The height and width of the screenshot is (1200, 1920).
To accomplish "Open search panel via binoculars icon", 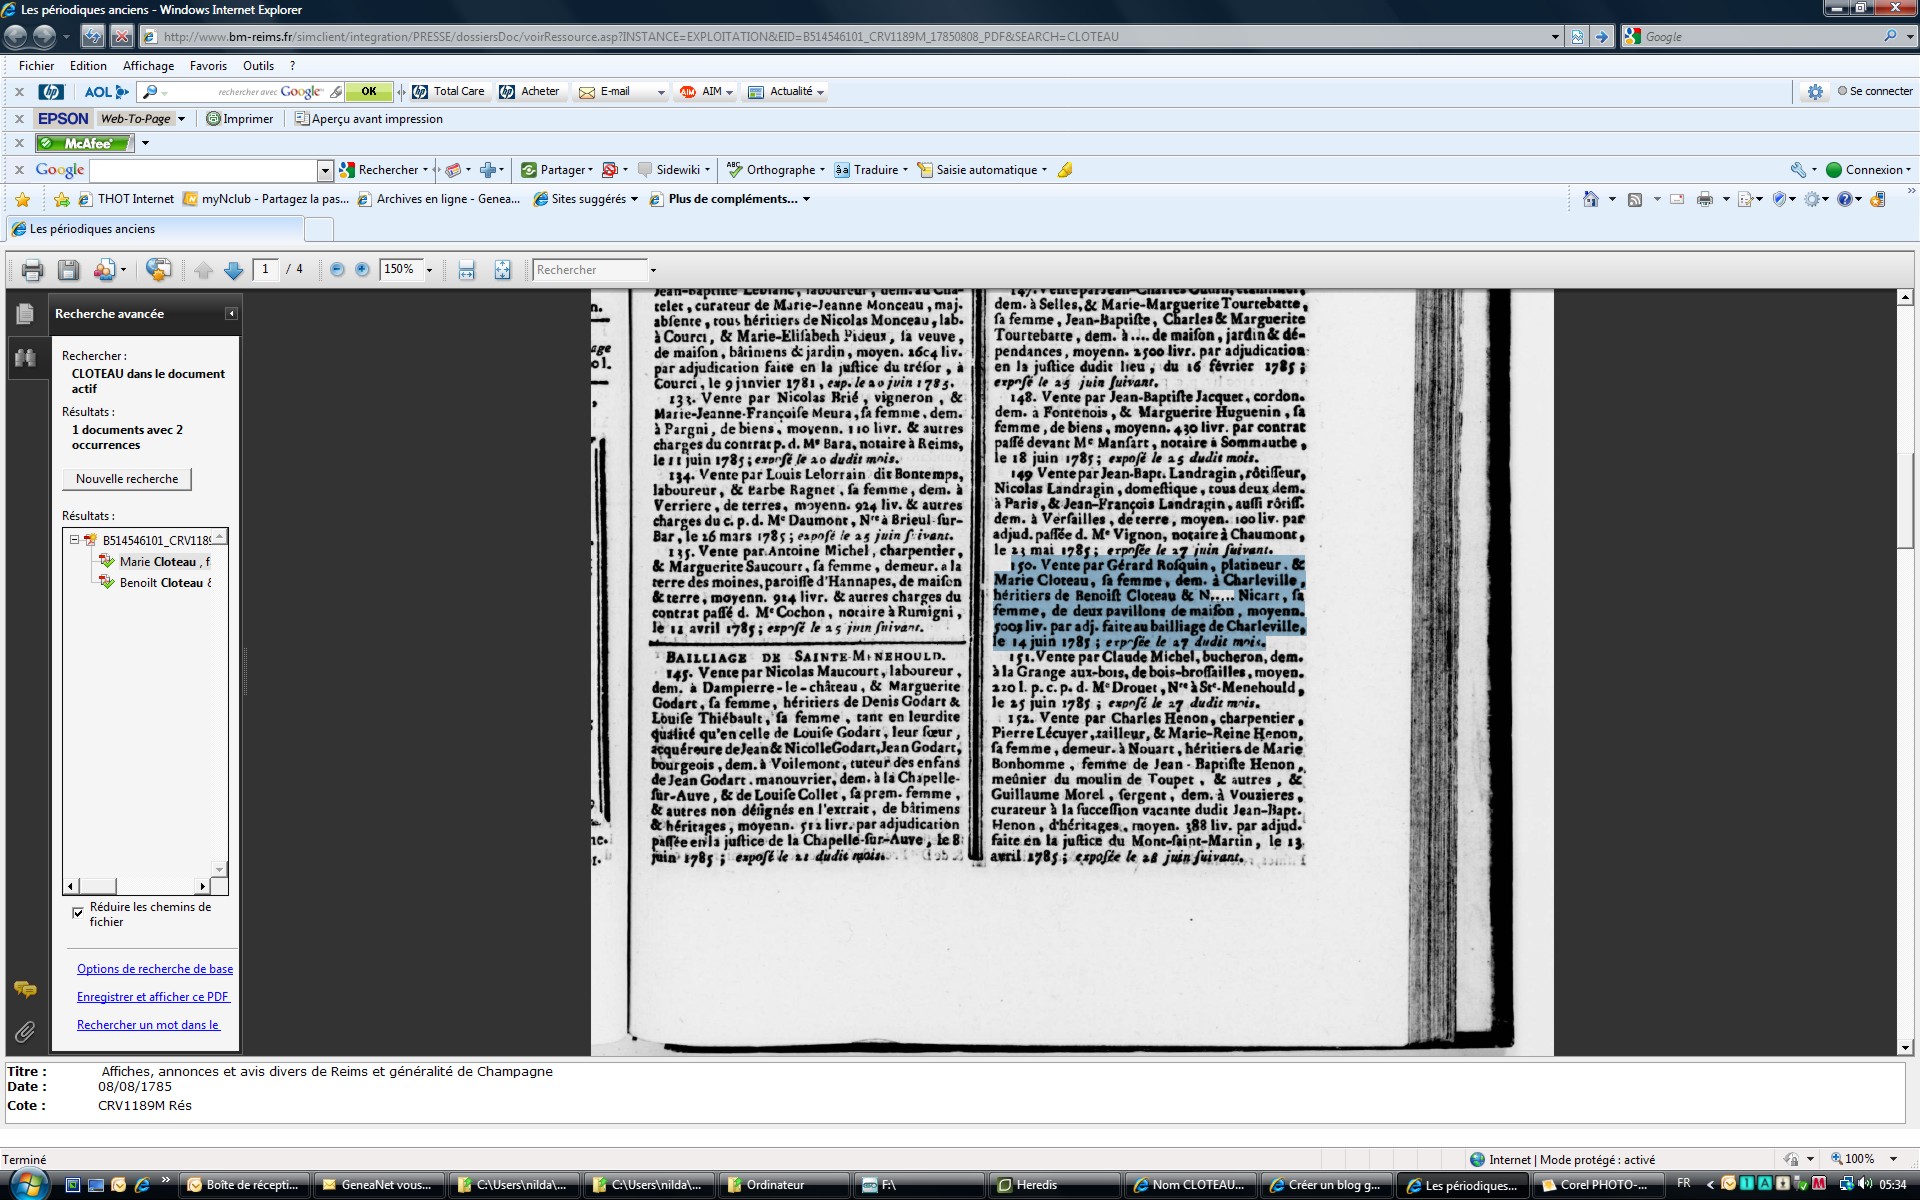I will tap(25, 358).
